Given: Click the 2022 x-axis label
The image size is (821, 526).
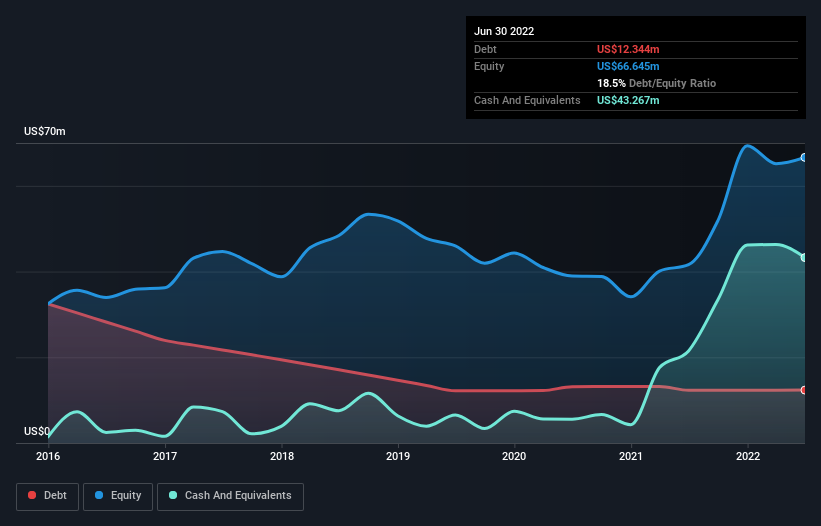Looking at the screenshot, I should [x=748, y=456].
